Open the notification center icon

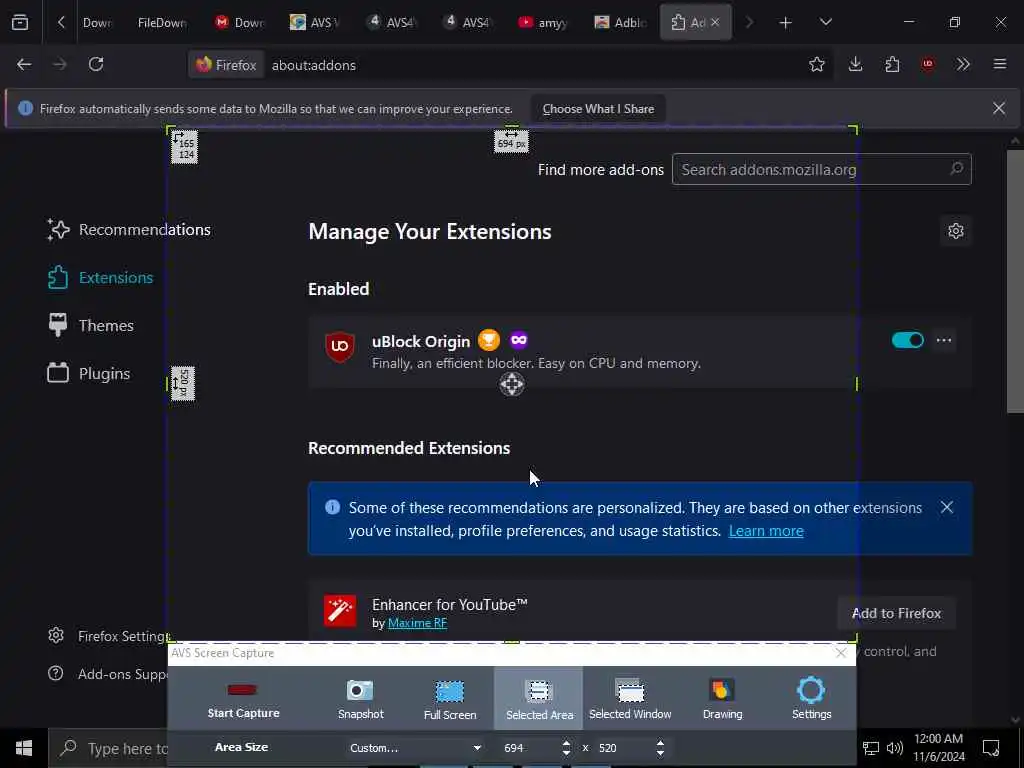click(991, 748)
